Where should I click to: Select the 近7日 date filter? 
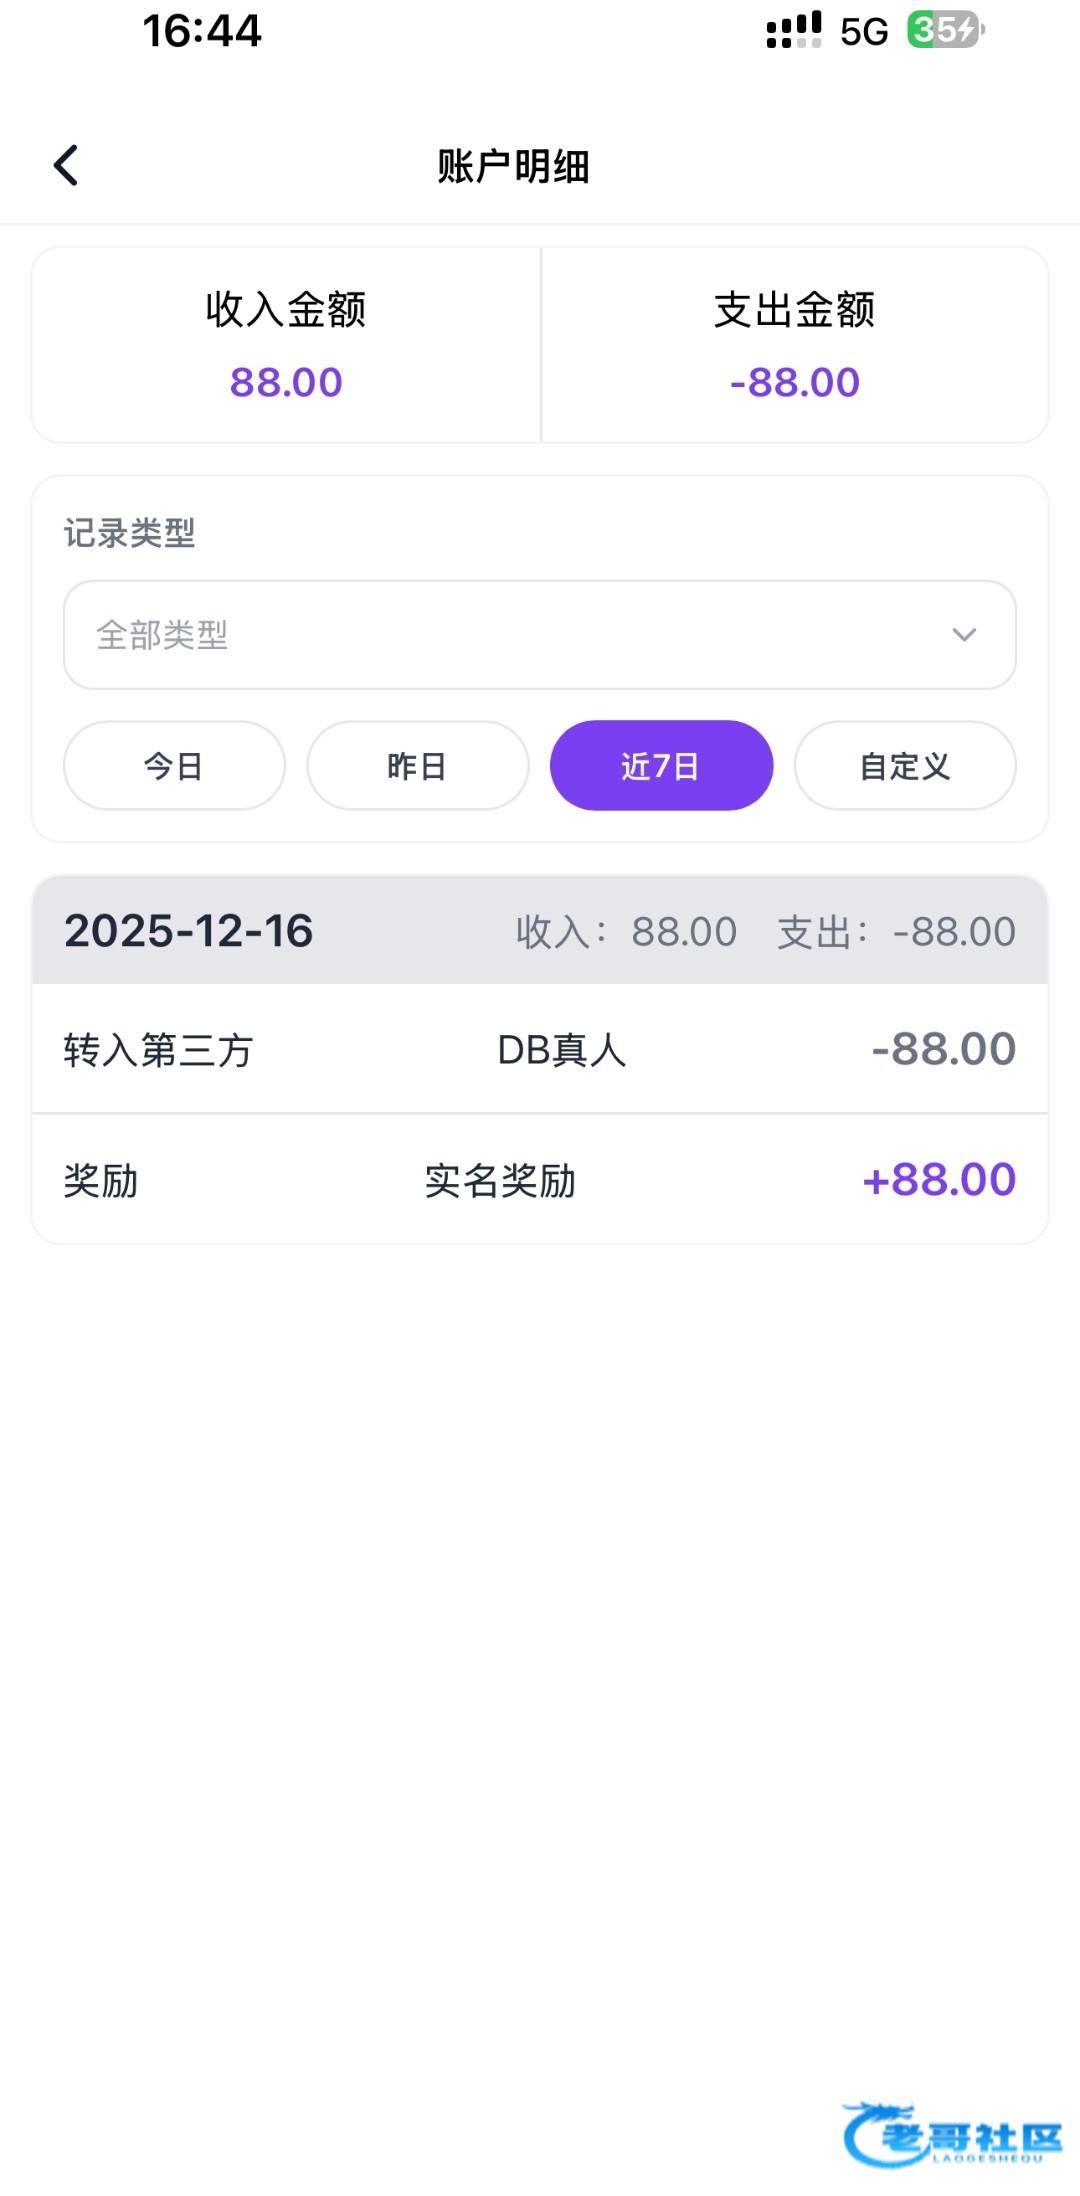point(661,766)
